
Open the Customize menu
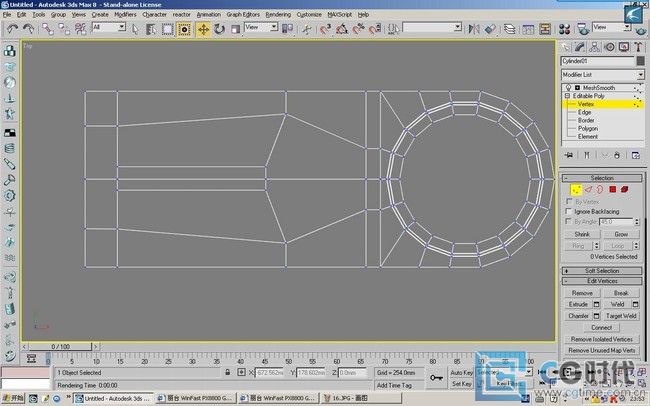pyautogui.click(x=309, y=15)
